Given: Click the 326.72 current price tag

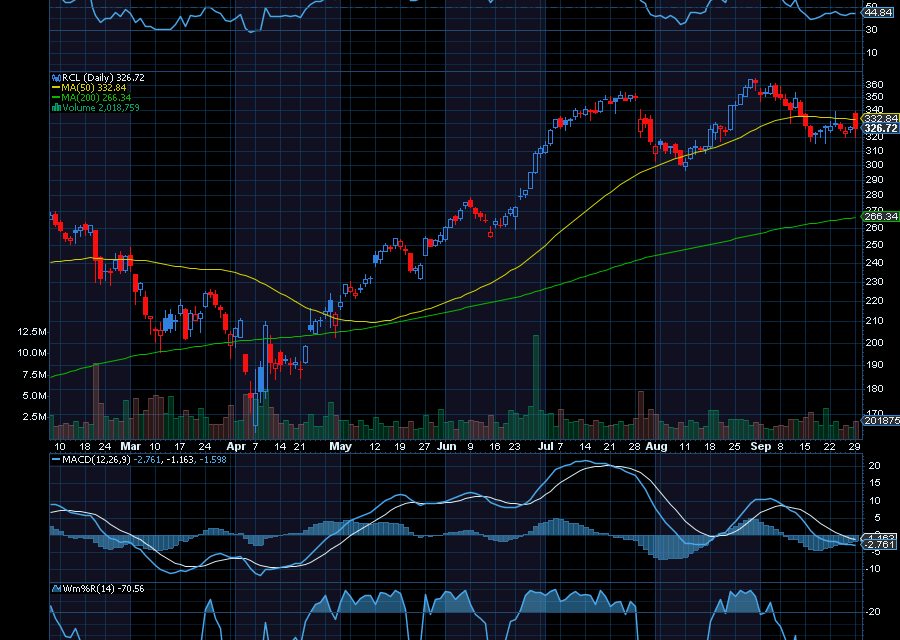Looking at the screenshot, I should point(880,128).
